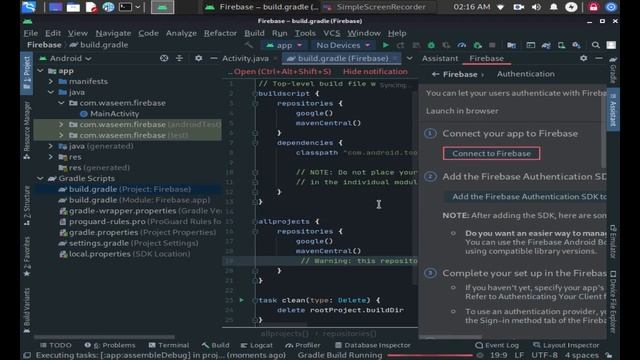Open Logcat tool window
Viewport: 640px width, 360px height.
(256, 345)
